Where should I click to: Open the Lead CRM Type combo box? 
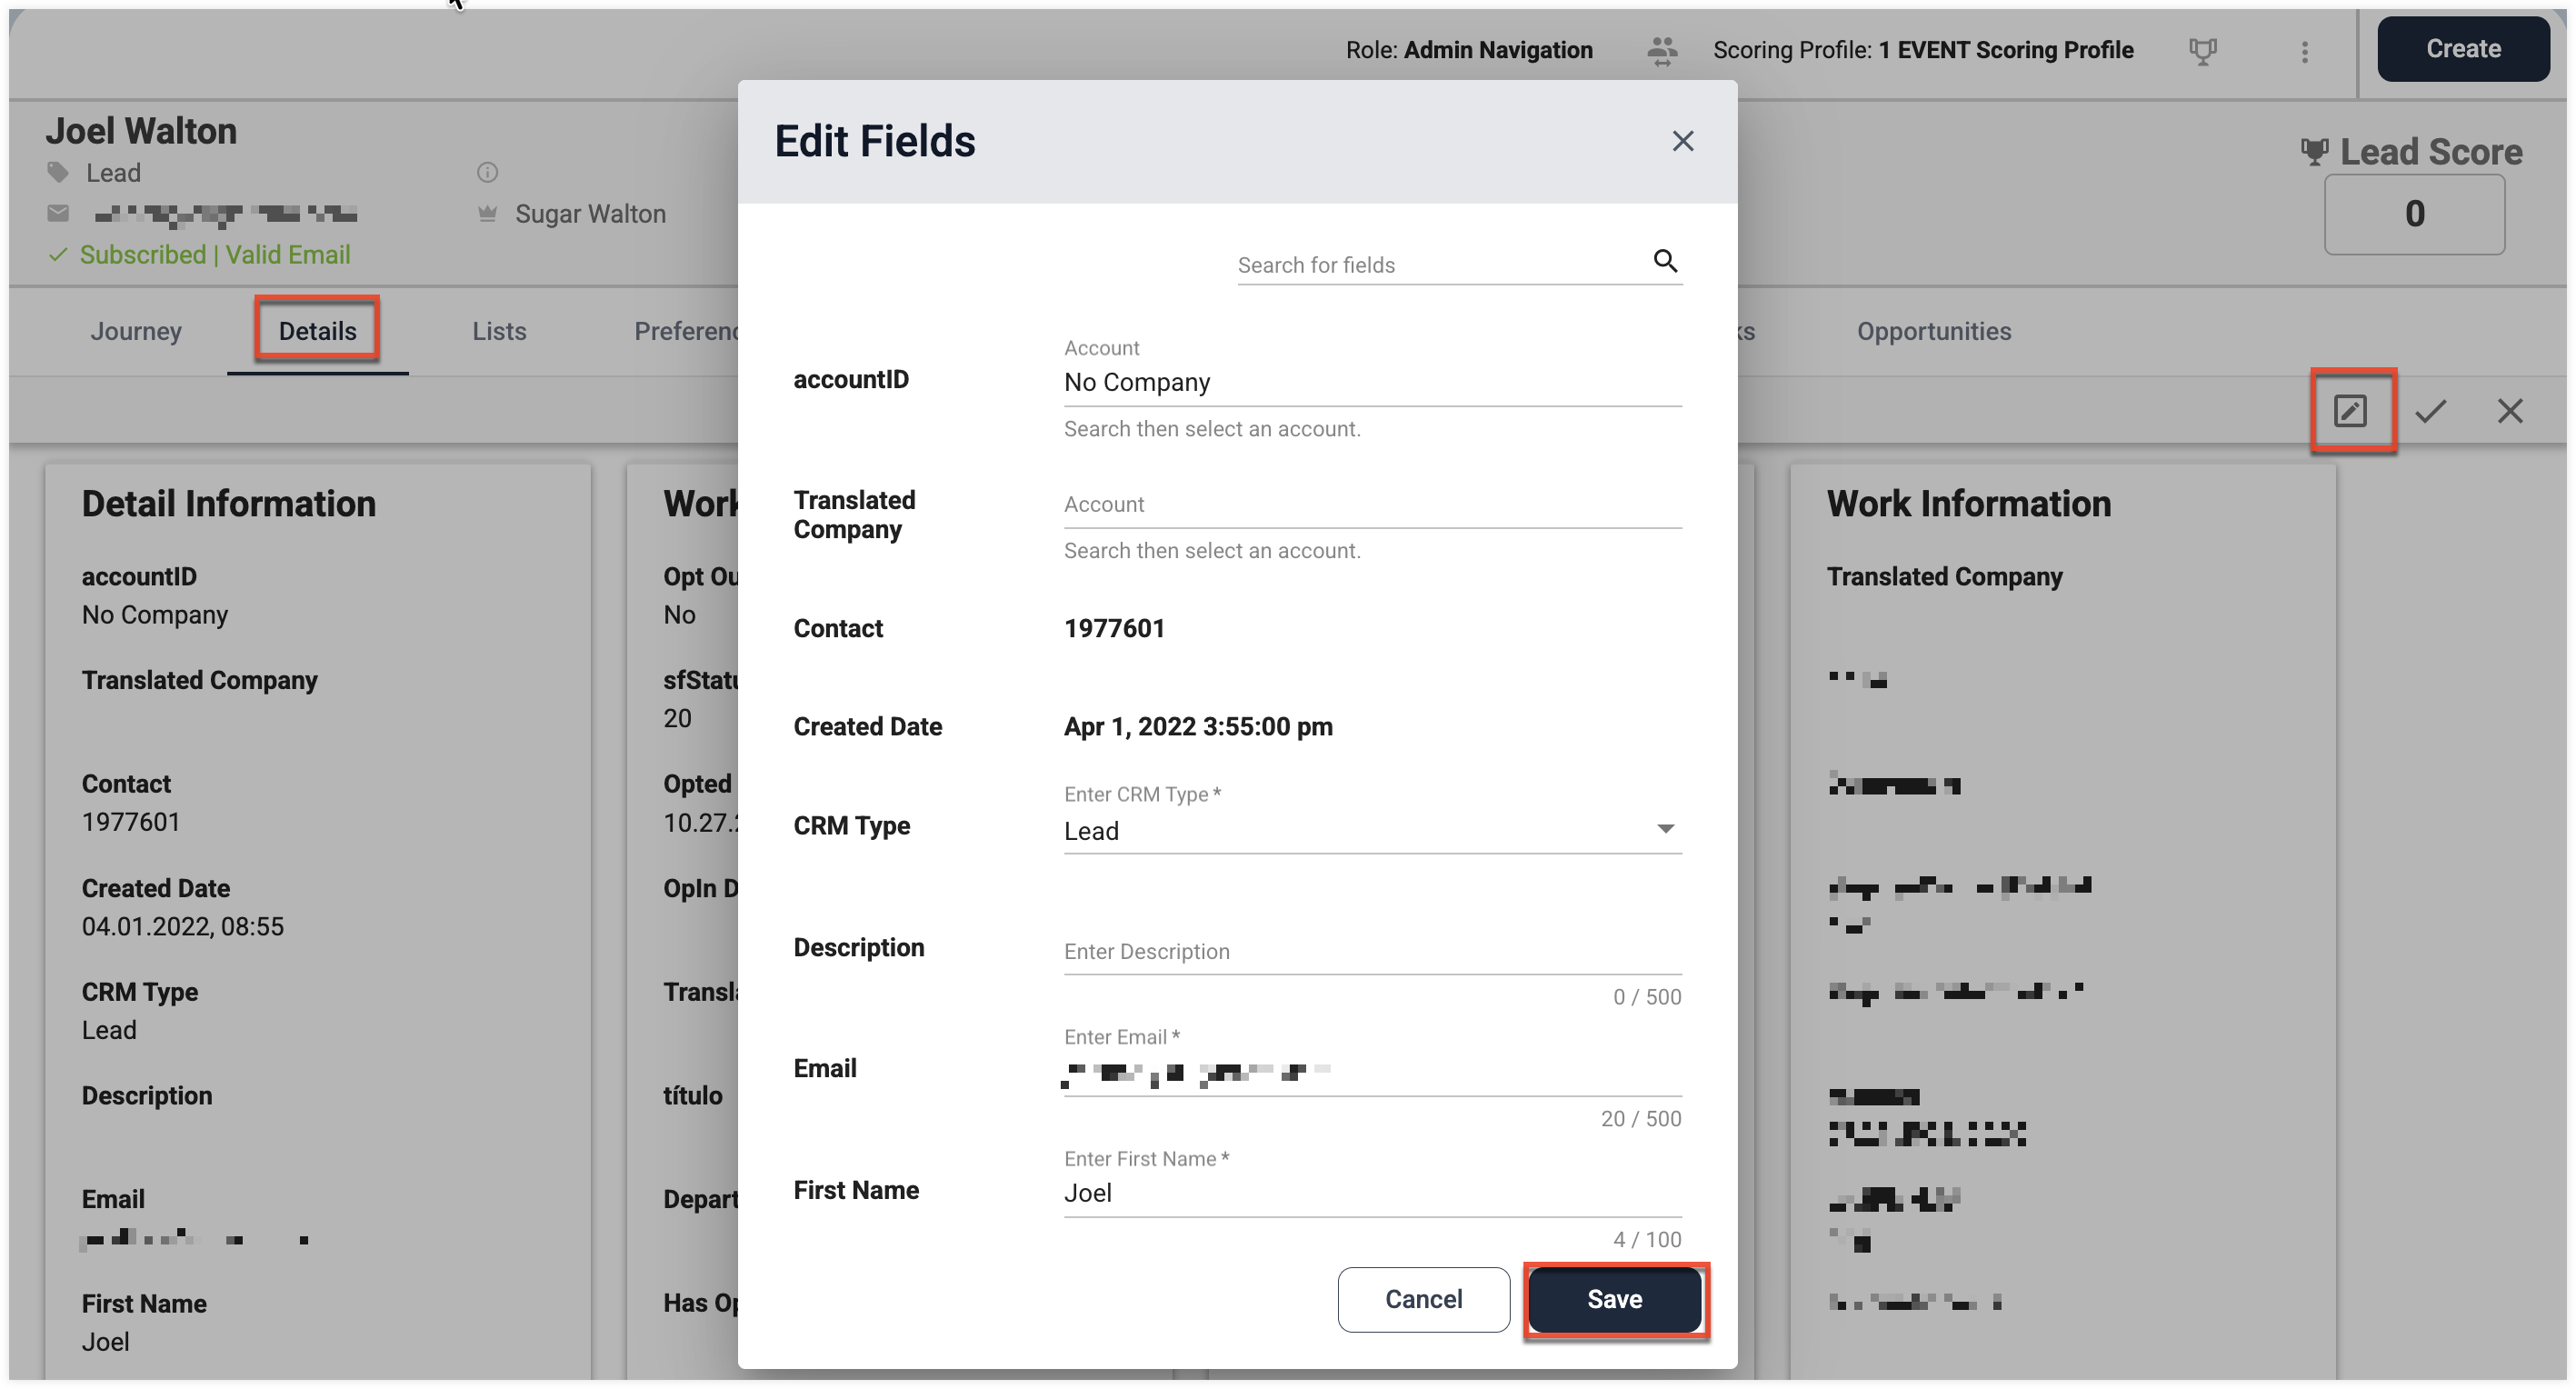coord(1372,831)
